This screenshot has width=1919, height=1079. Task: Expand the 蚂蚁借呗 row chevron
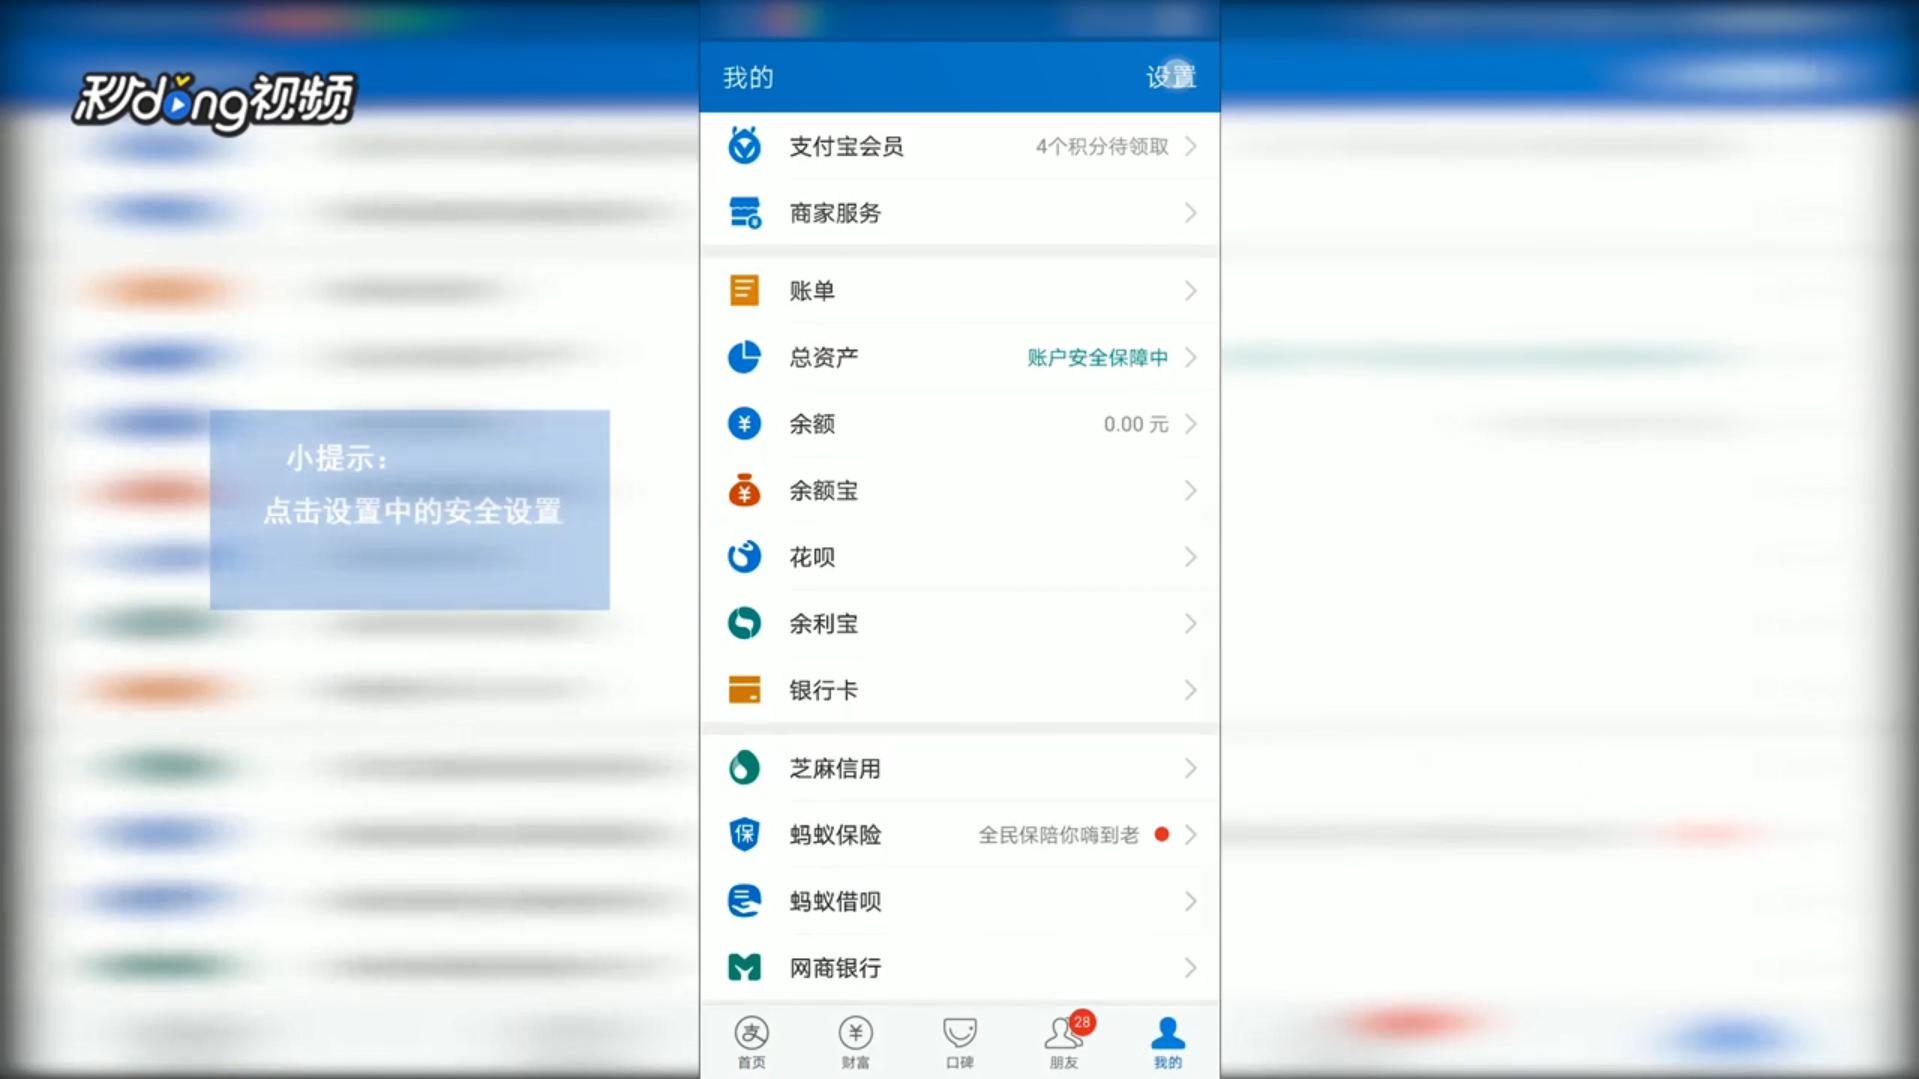1191,901
